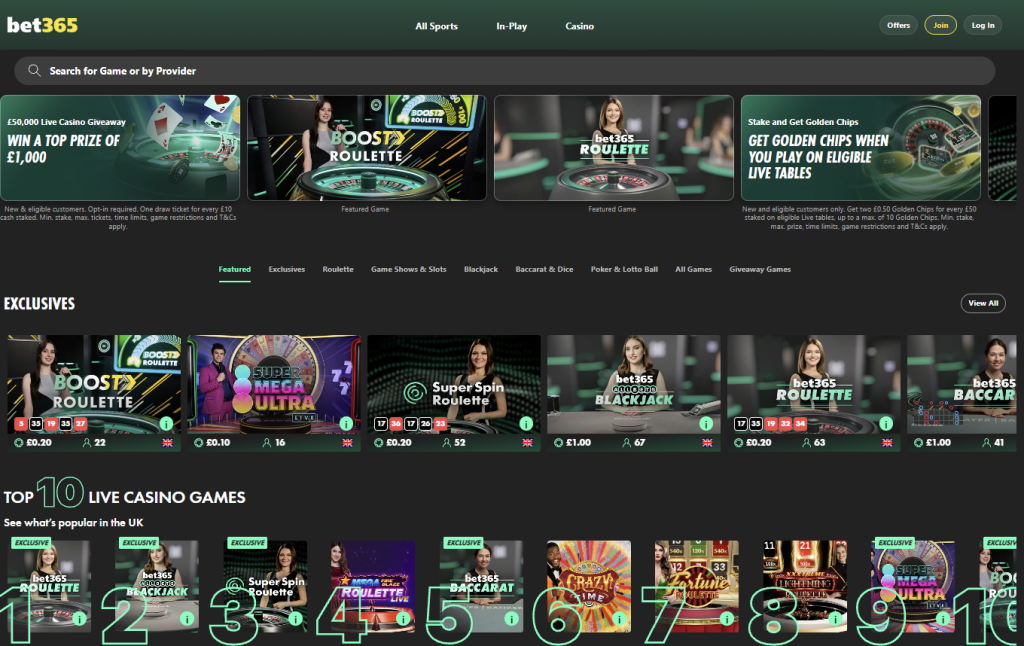Click chip stake icon next to £0.10
Viewport: 1024px width, 646px height.
pyautogui.click(x=199, y=443)
